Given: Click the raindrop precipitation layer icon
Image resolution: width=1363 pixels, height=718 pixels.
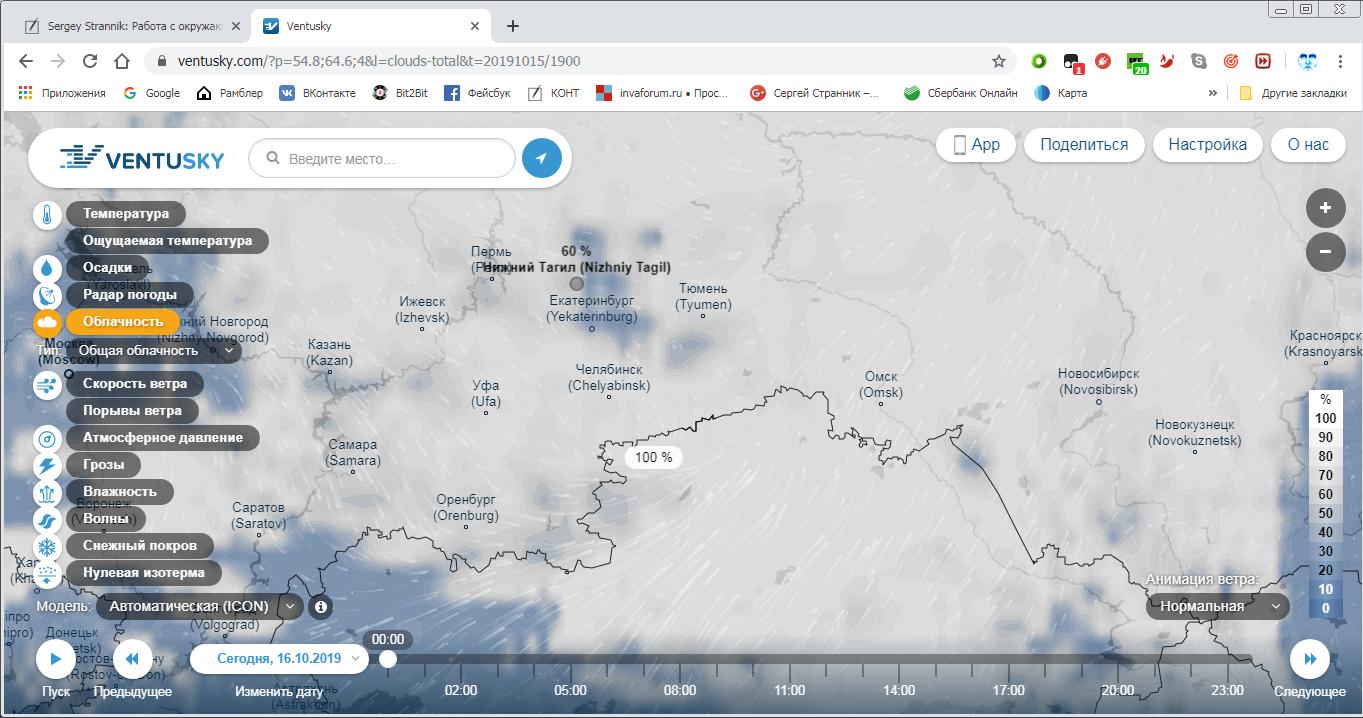Looking at the screenshot, I should (x=47, y=269).
